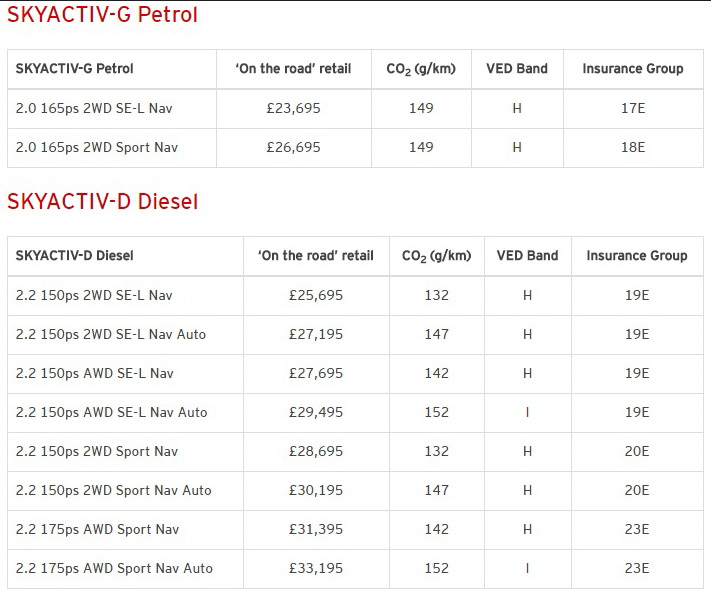Click the Insurance Group header in diesel table
This screenshot has width=711, height=591.
tap(636, 256)
